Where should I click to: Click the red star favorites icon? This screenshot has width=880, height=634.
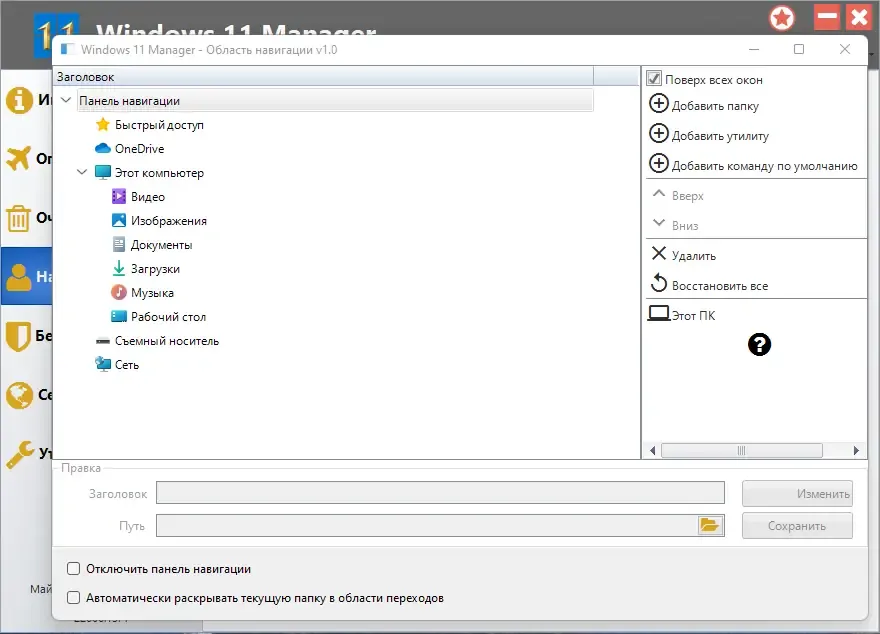pos(782,18)
